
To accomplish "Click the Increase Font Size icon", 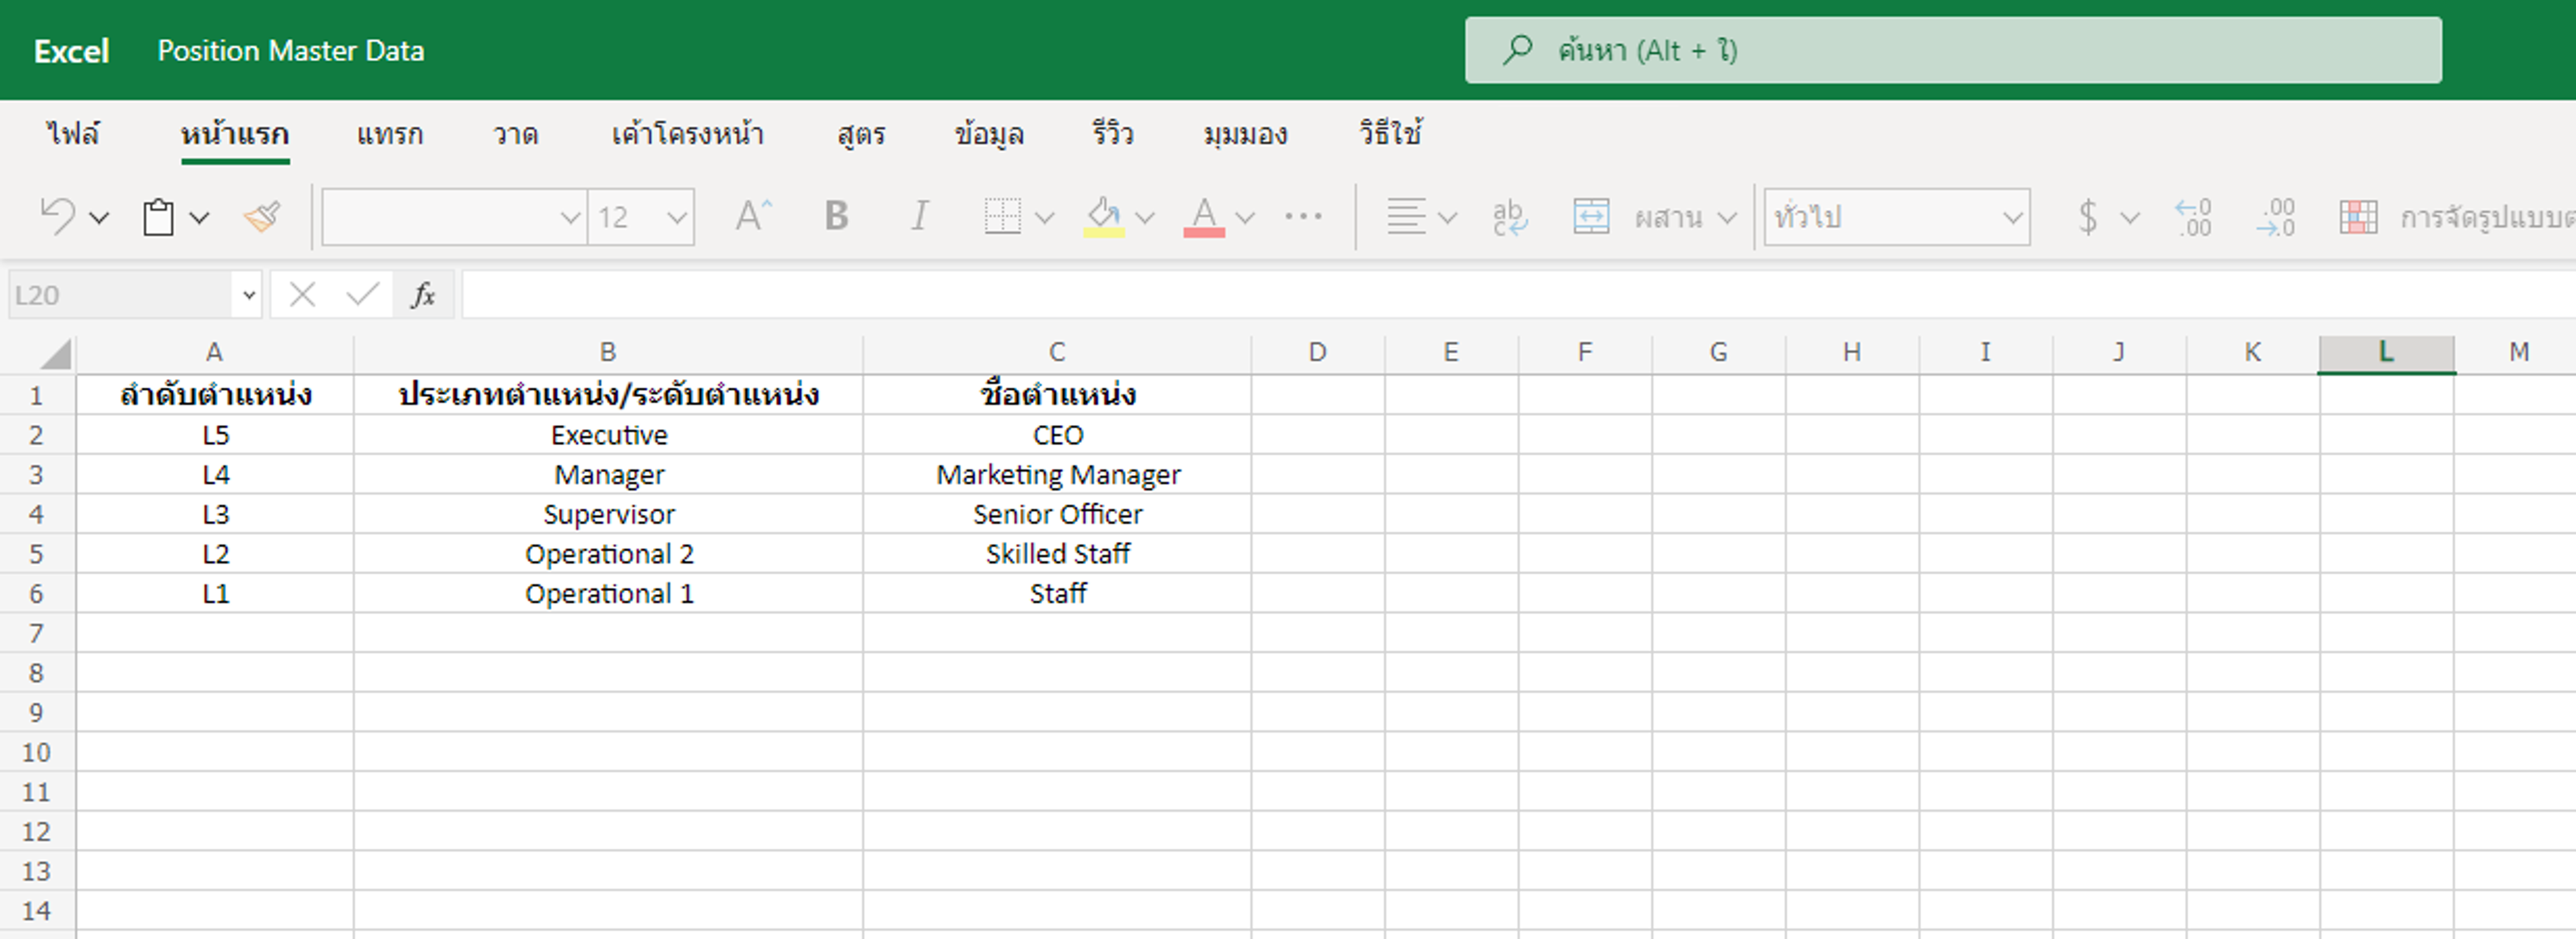I will [x=753, y=216].
